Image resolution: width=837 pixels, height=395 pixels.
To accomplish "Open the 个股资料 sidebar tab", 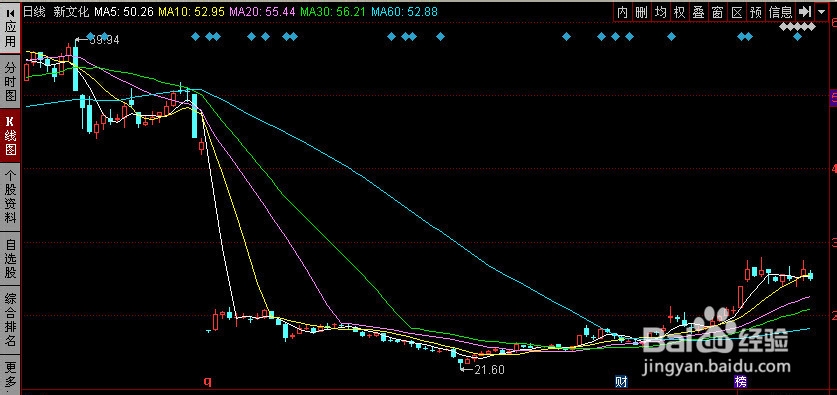I will 10,196.
